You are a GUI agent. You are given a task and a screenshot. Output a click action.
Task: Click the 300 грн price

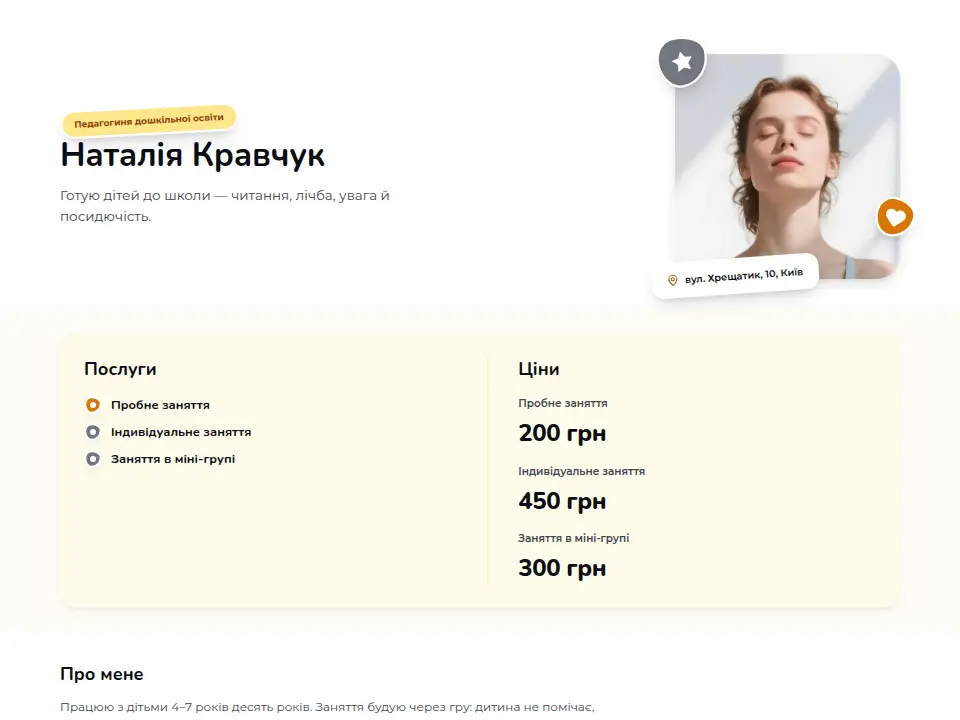pyautogui.click(x=562, y=568)
